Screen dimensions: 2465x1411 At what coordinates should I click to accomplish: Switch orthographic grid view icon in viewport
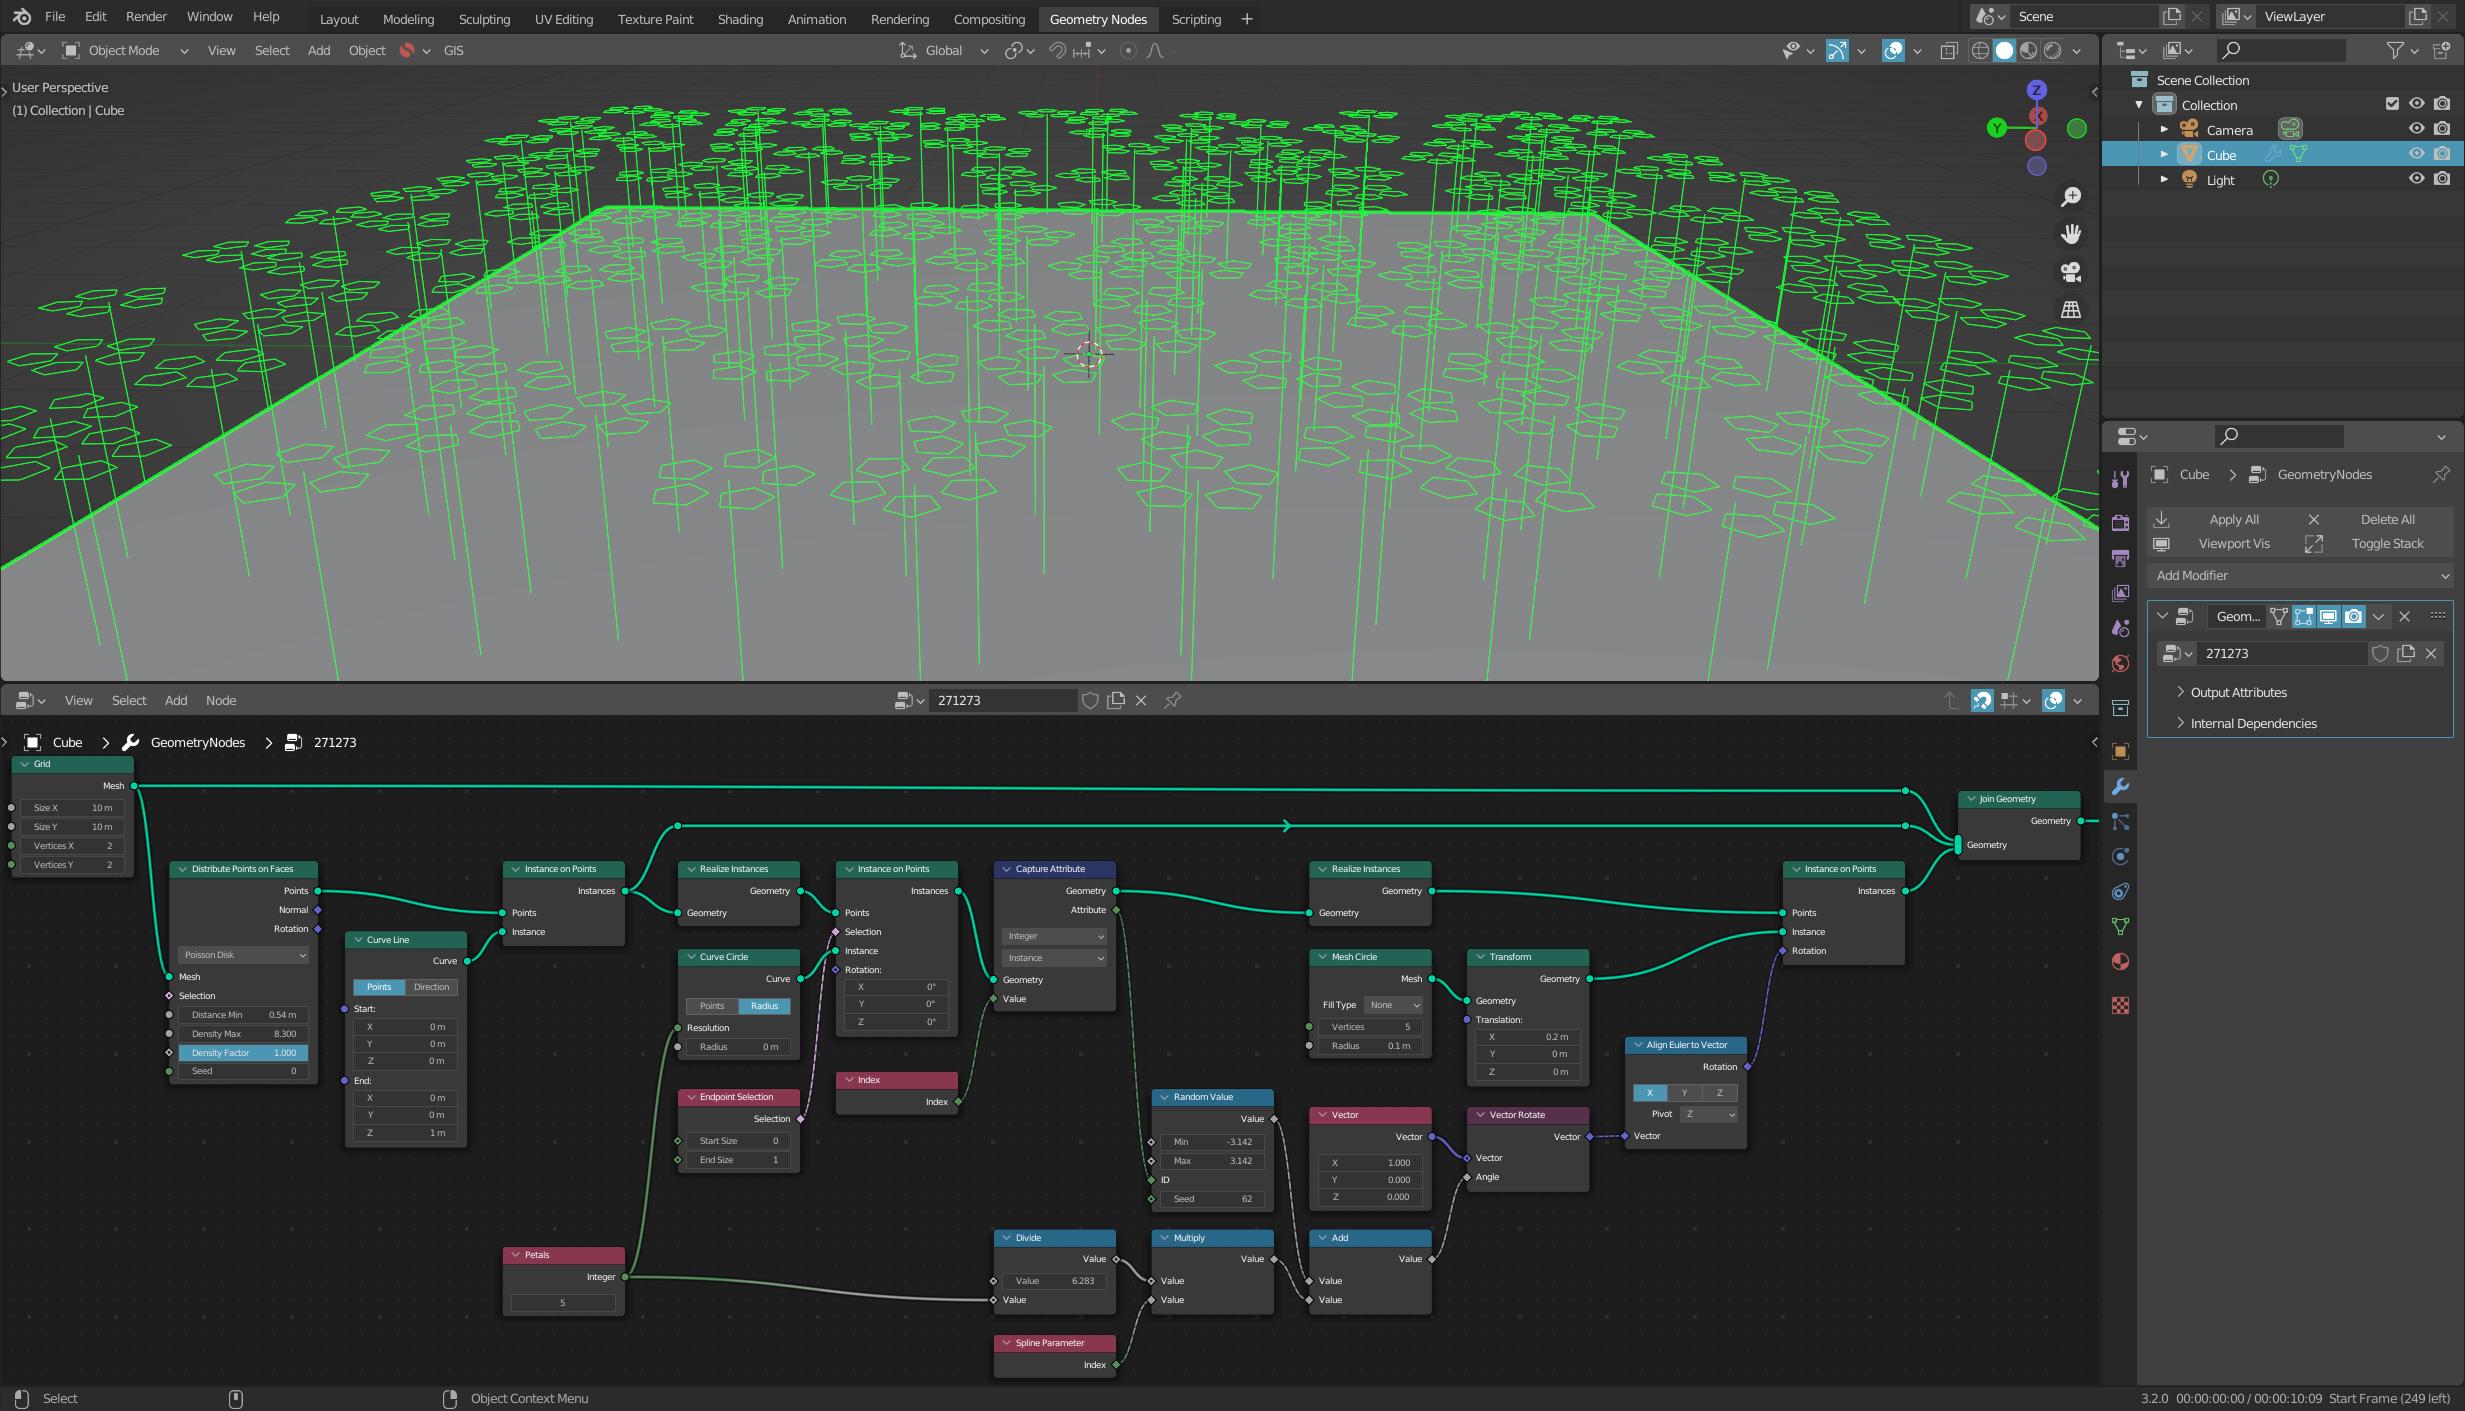tap(2071, 310)
